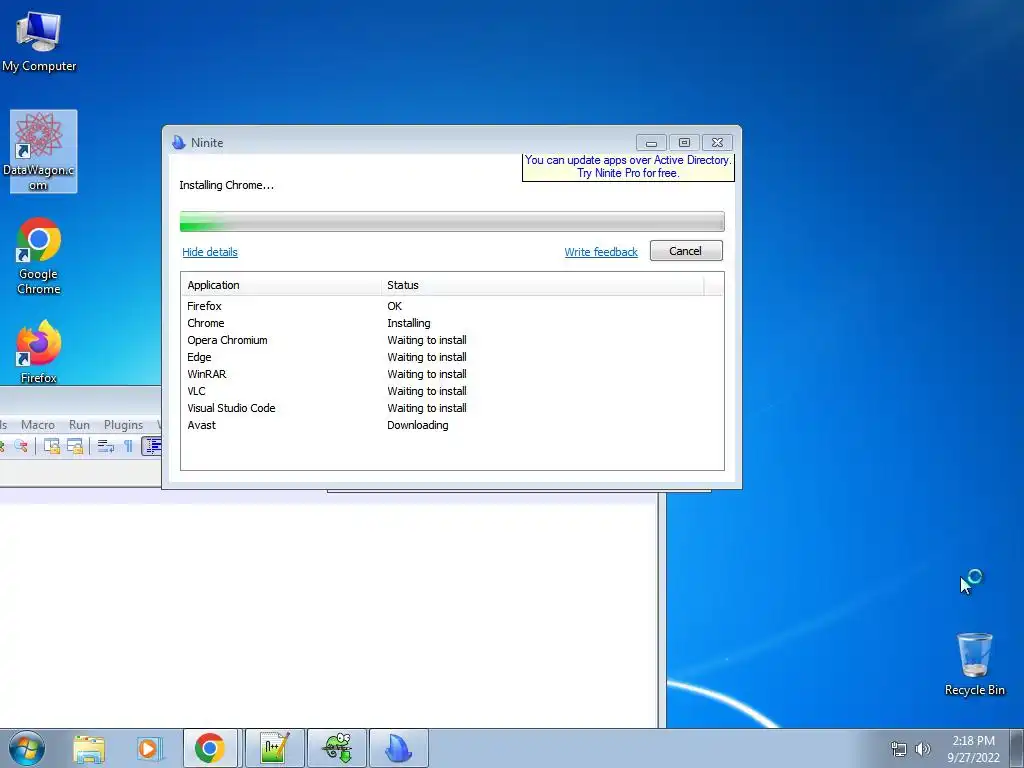Switch to Ninite taskbar button

(399, 748)
